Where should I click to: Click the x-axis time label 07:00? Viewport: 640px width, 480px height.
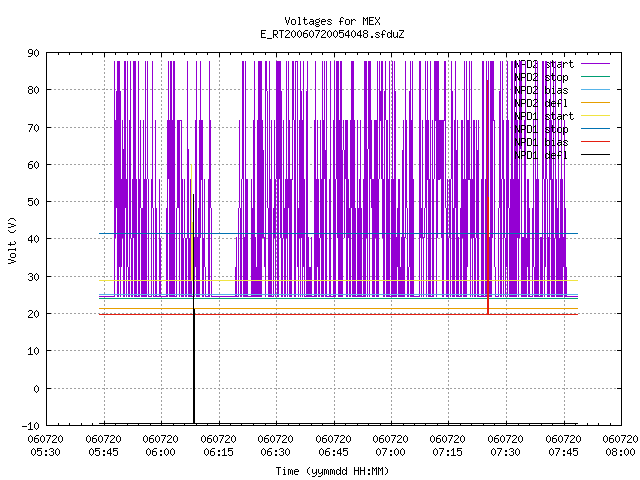click(391, 452)
